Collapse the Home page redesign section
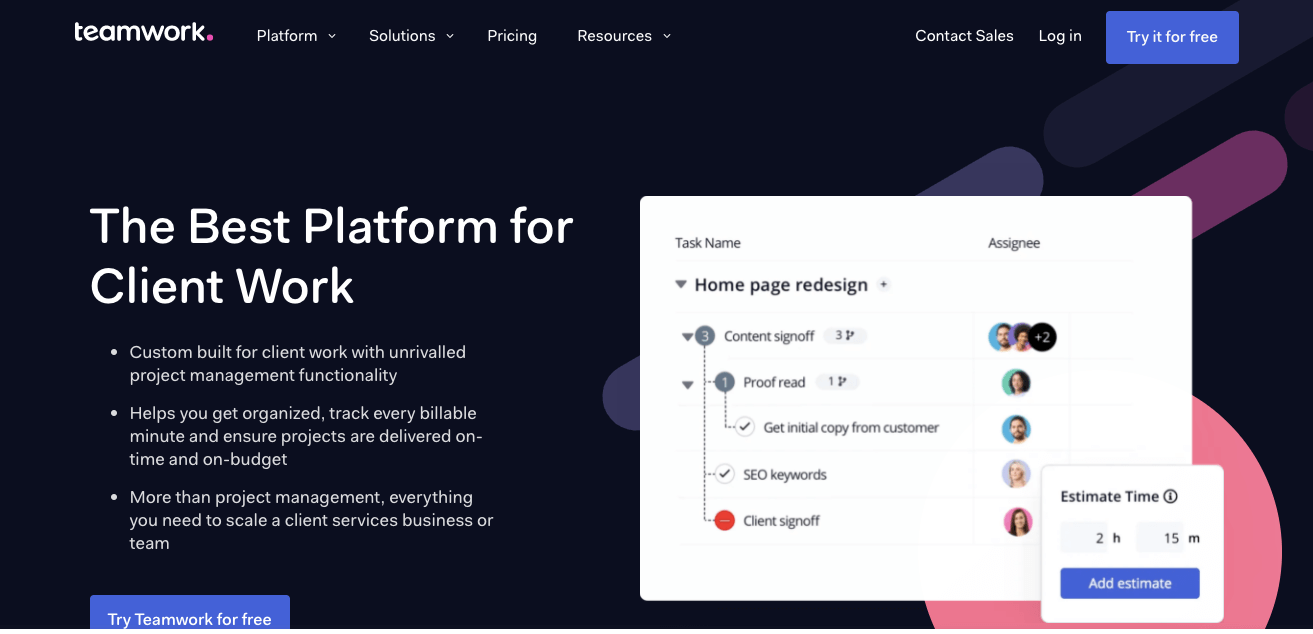This screenshot has width=1313, height=634. coord(681,285)
